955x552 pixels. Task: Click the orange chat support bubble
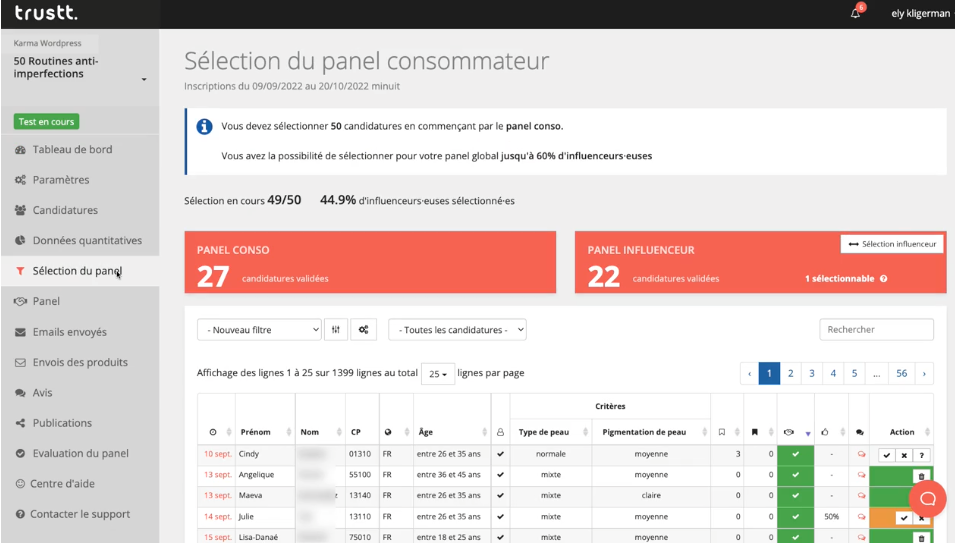pyautogui.click(x=927, y=498)
